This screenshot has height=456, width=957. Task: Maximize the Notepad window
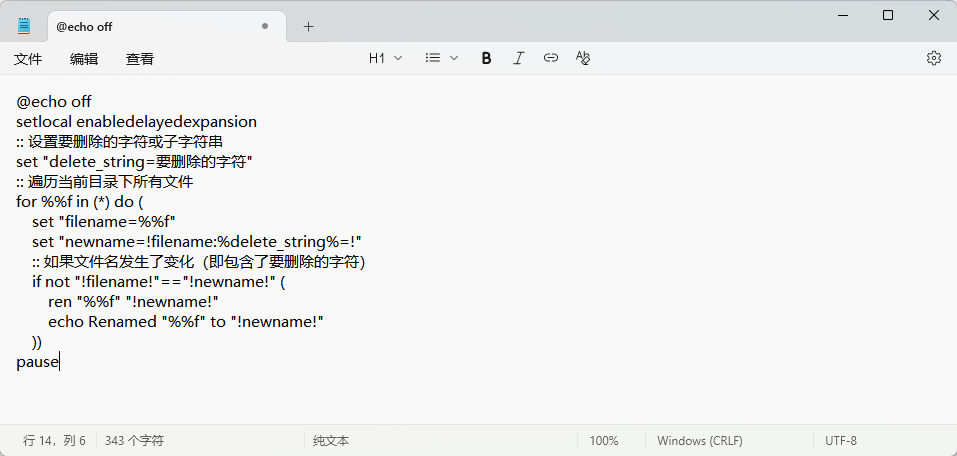click(888, 15)
